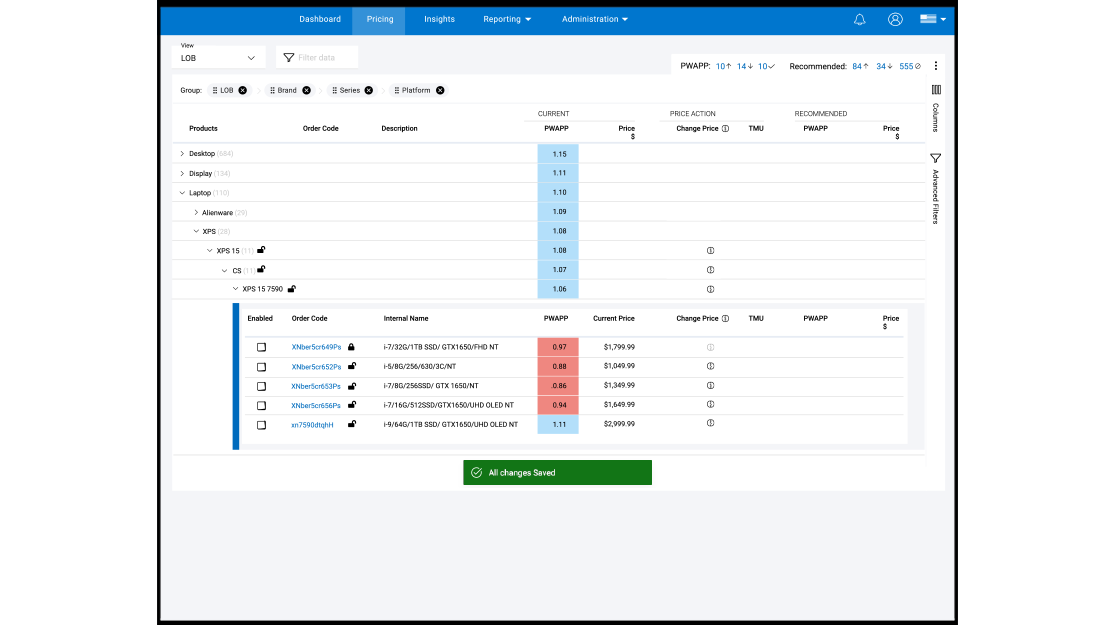1116x625 pixels.
Task: Open the Reporting menu
Action: [507, 19]
